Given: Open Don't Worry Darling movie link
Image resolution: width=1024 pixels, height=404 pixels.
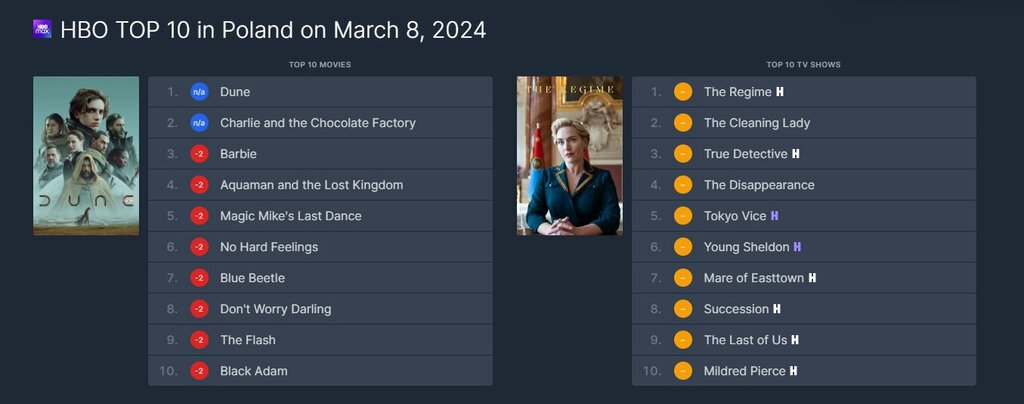Looking at the screenshot, I should pyautogui.click(x=276, y=309).
